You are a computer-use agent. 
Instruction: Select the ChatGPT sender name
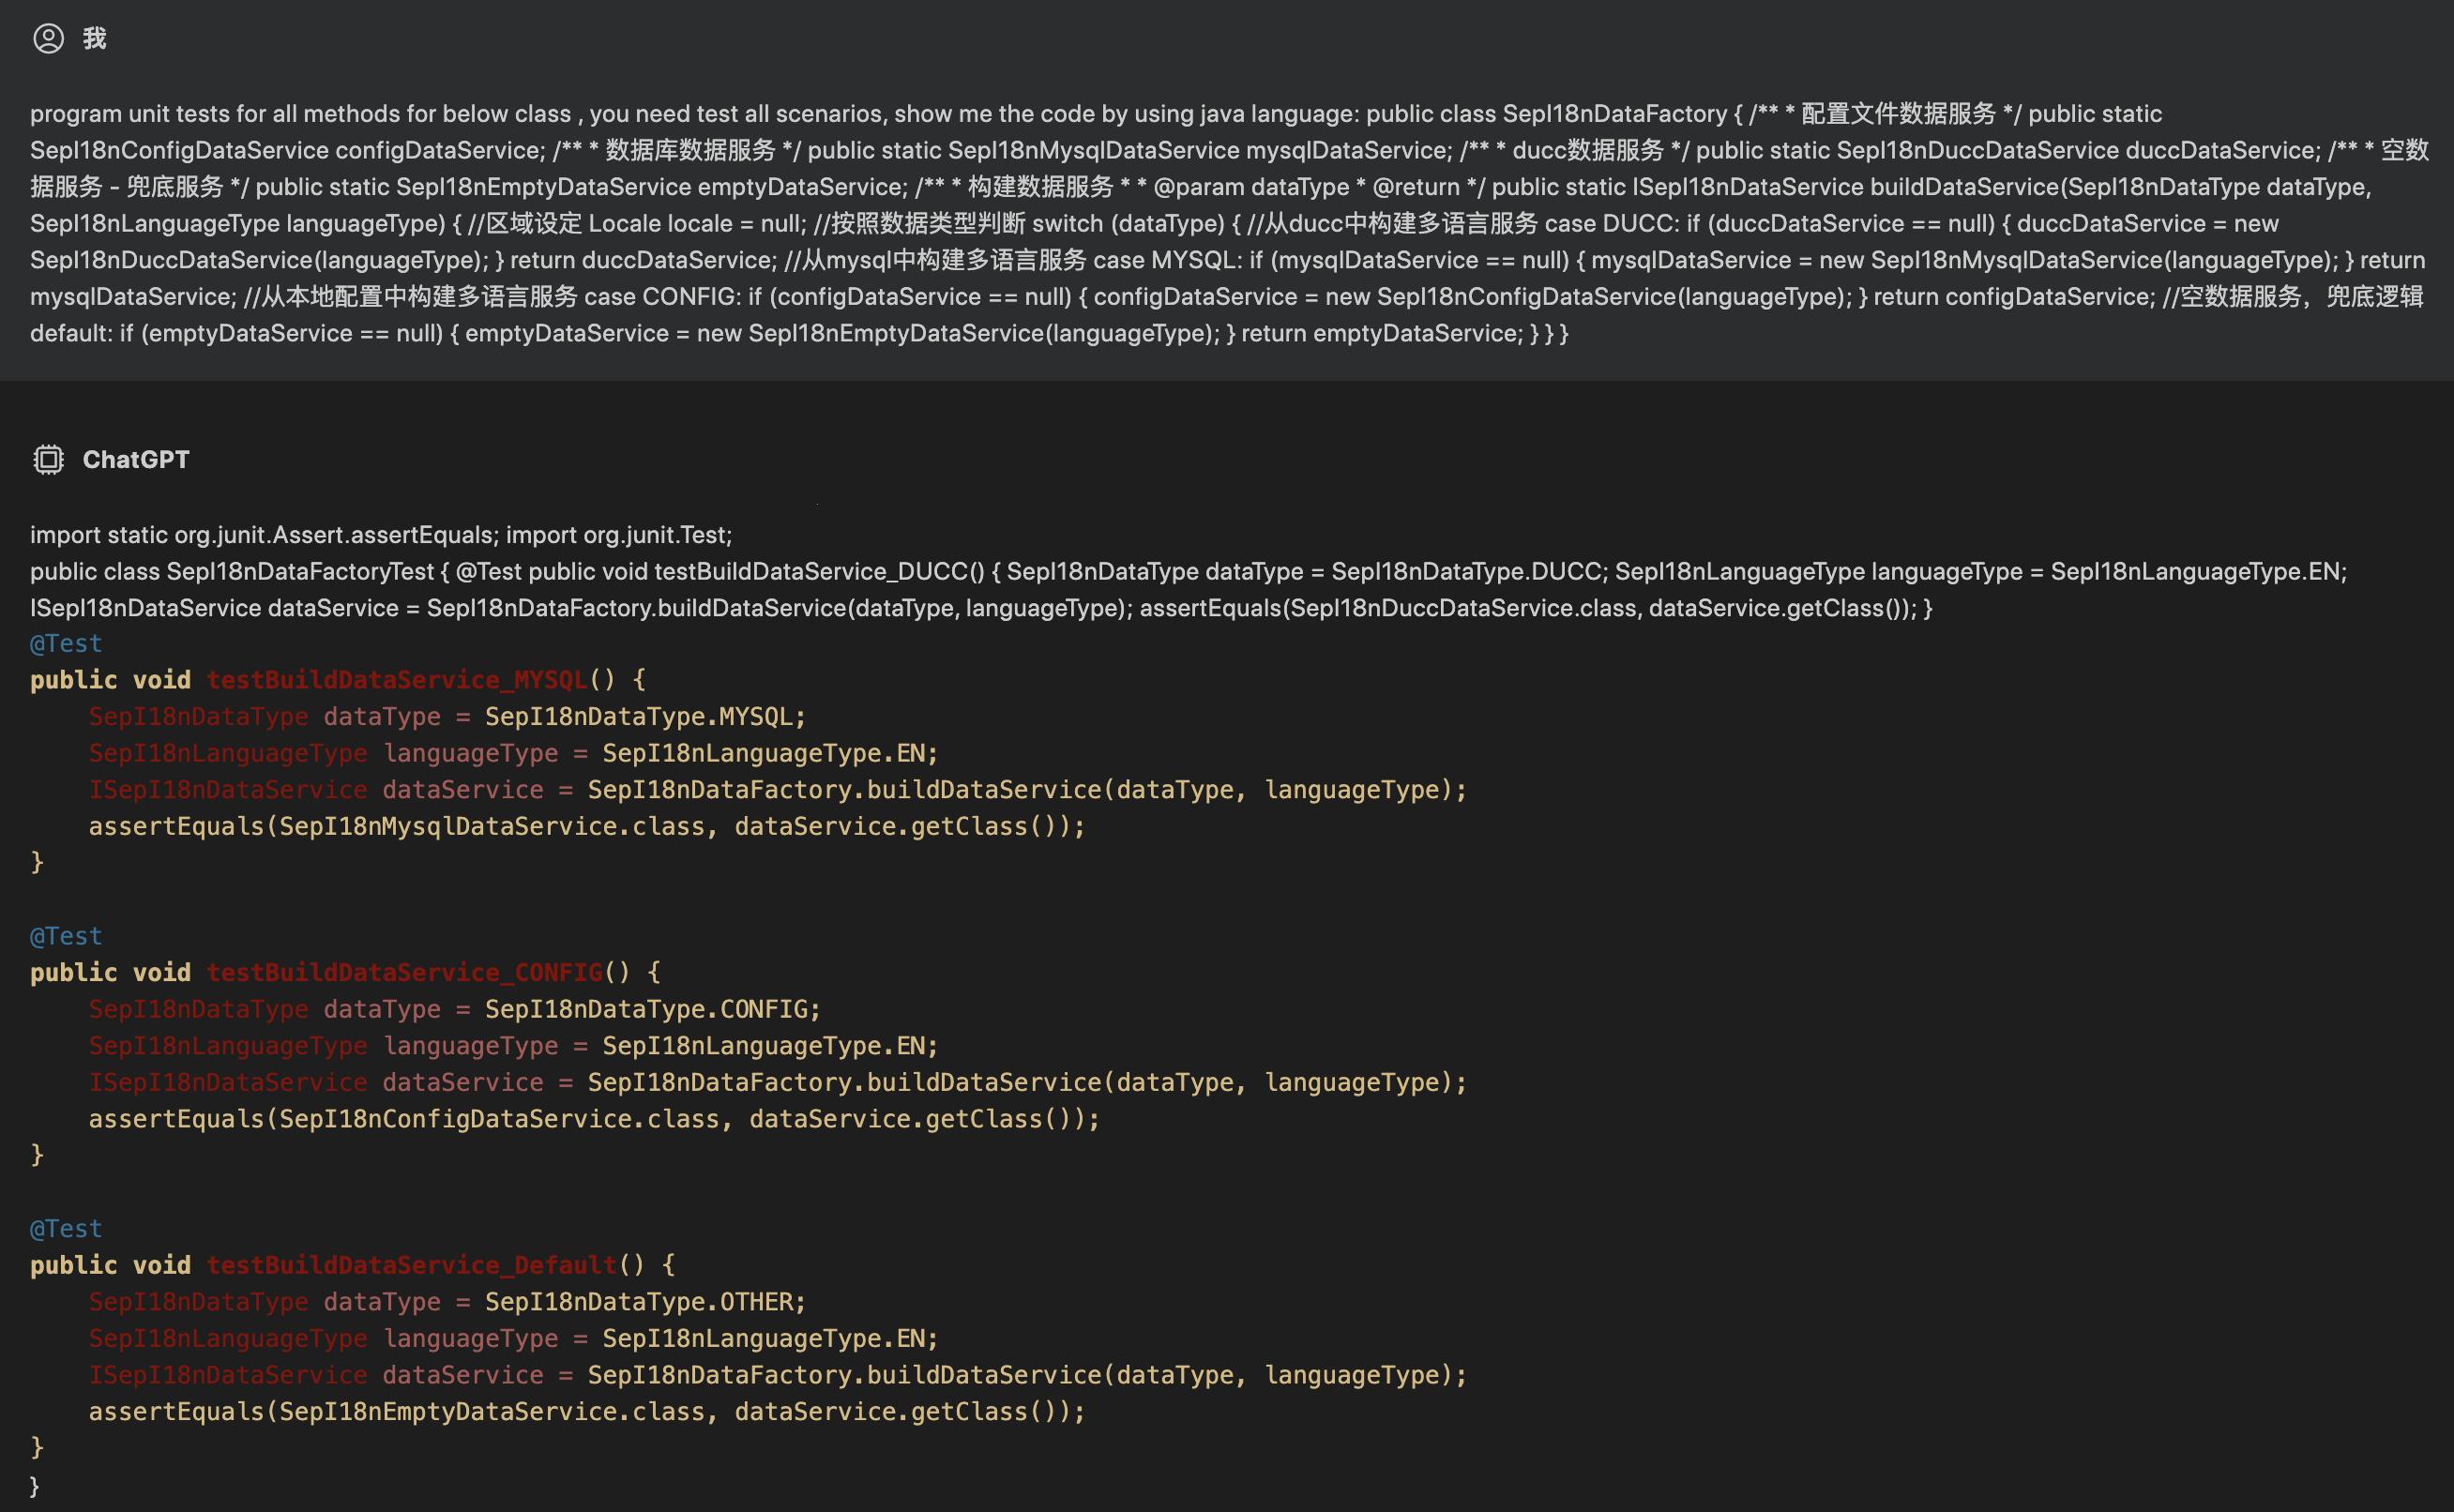pyautogui.click(x=136, y=459)
